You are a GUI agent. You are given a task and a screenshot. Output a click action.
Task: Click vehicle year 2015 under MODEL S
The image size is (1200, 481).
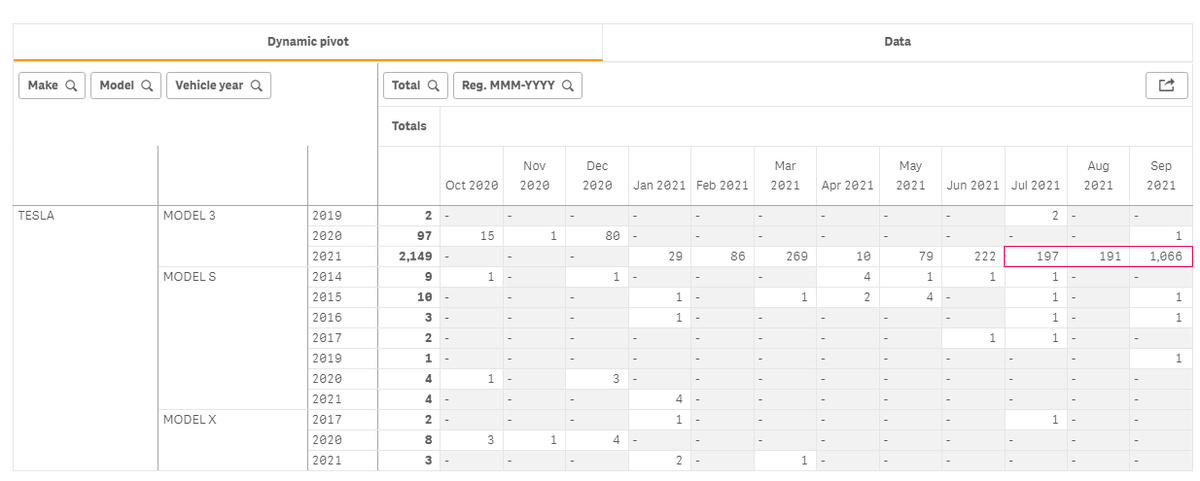point(327,297)
